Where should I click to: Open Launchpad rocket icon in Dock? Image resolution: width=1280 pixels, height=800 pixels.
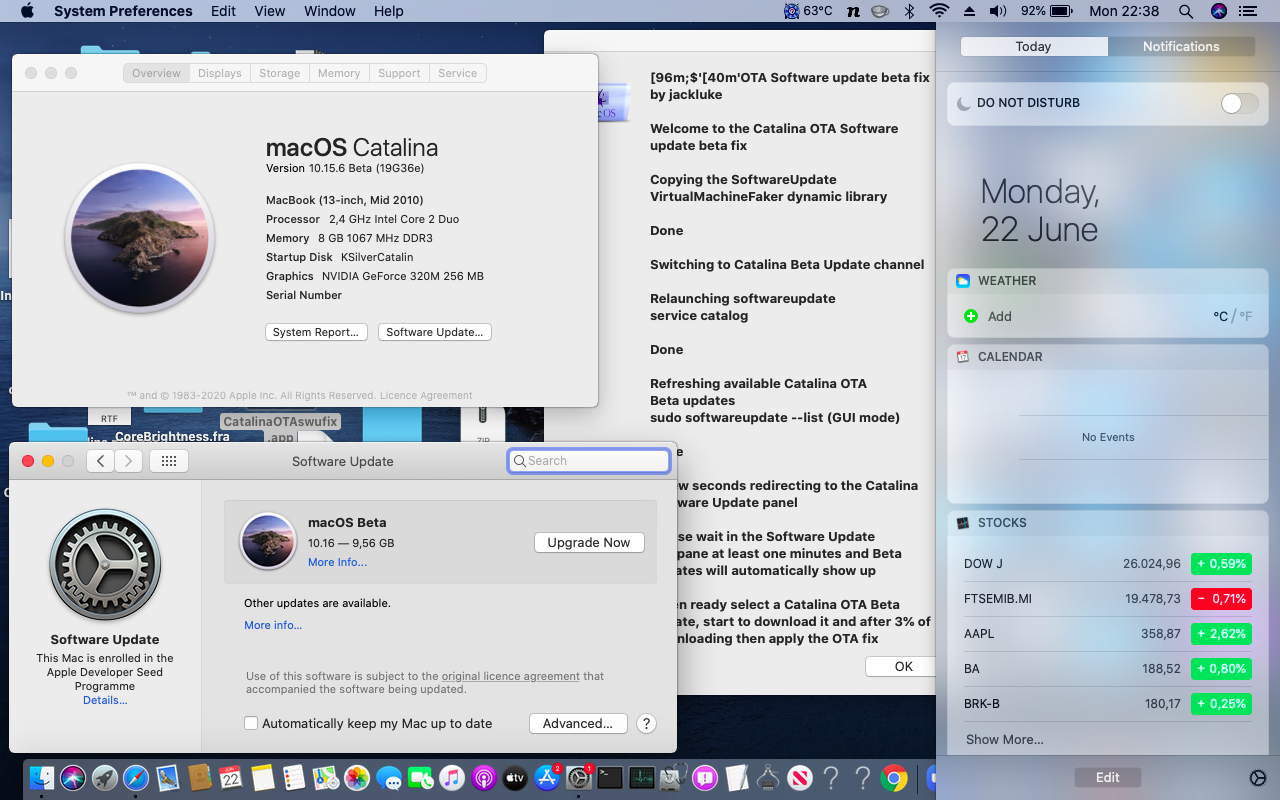coord(104,777)
